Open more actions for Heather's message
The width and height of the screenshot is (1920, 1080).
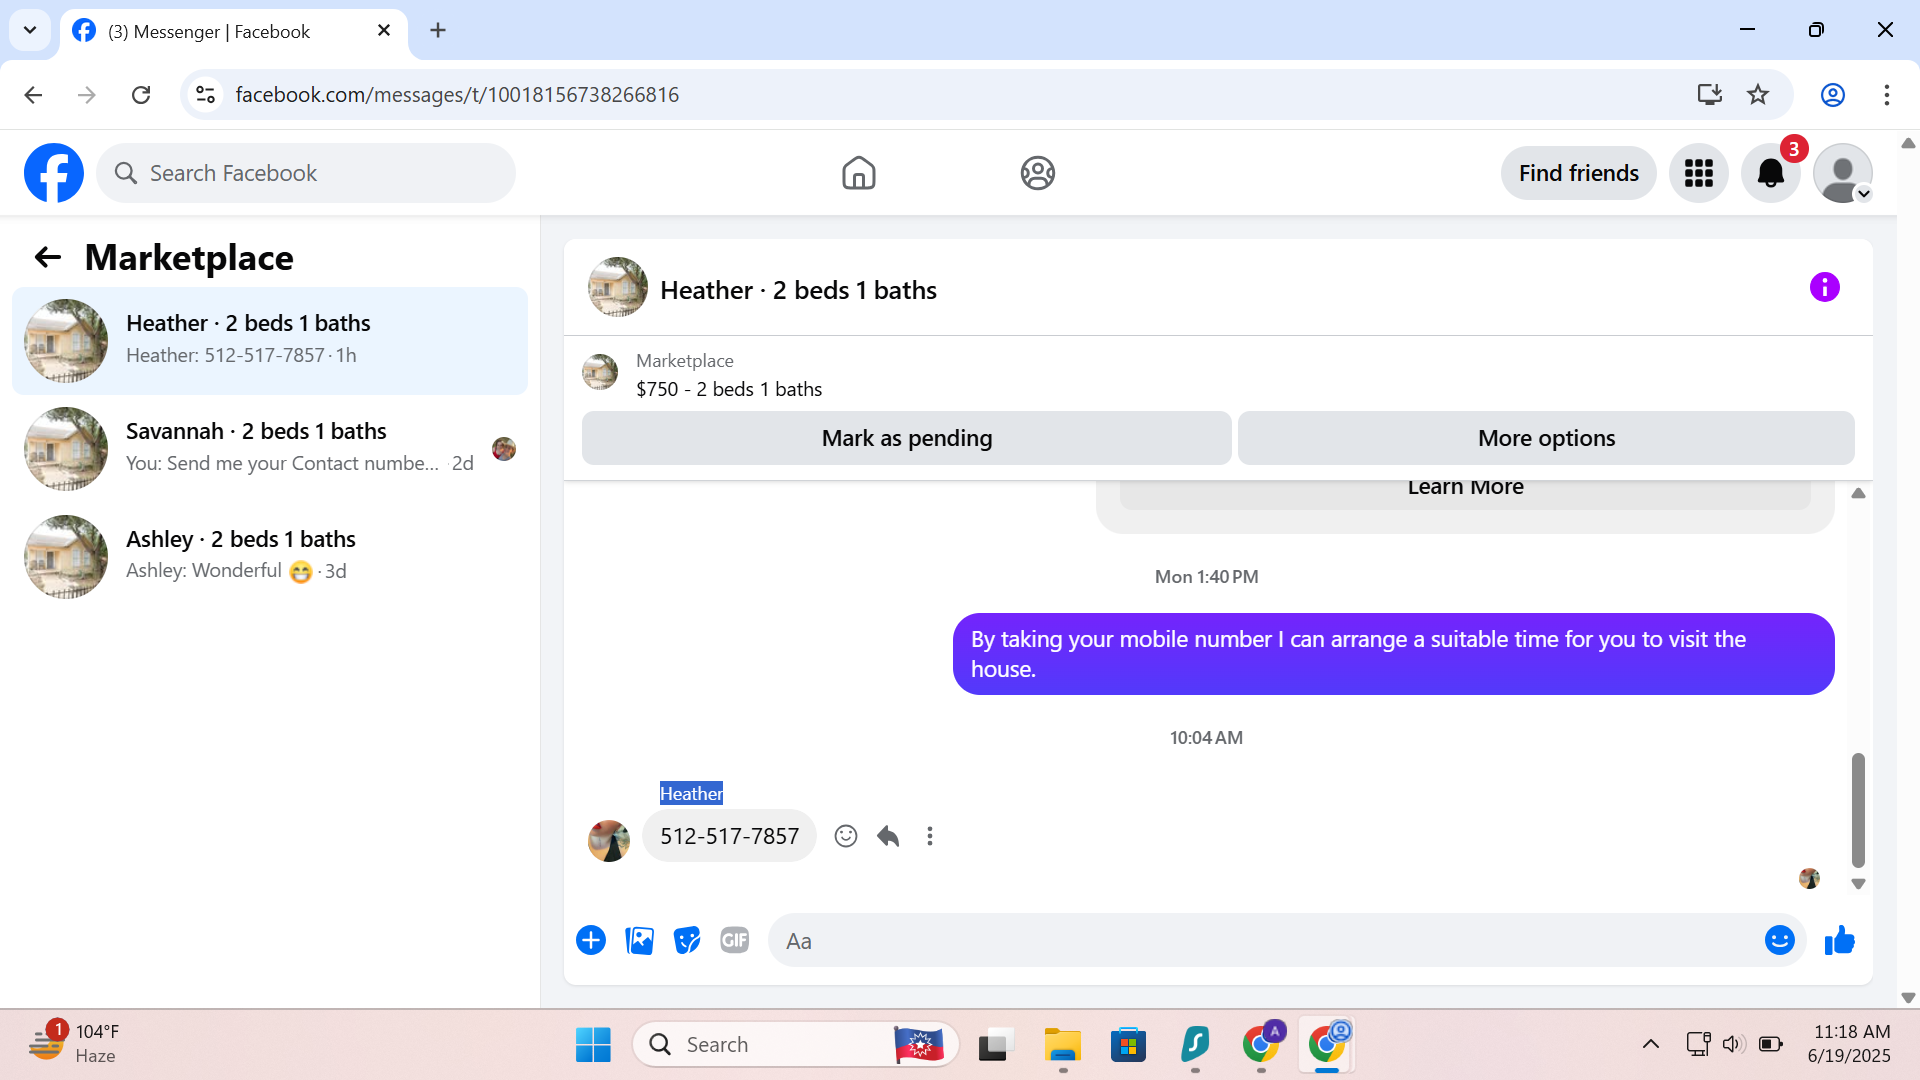tap(930, 836)
